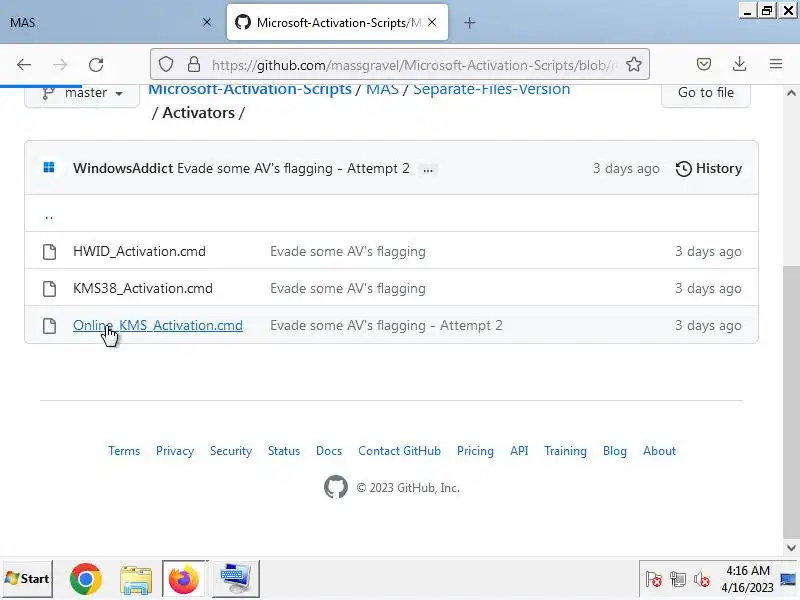Open the Windows Start menu
The width and height of the screenshot is (800, 600).
[27, 579]
